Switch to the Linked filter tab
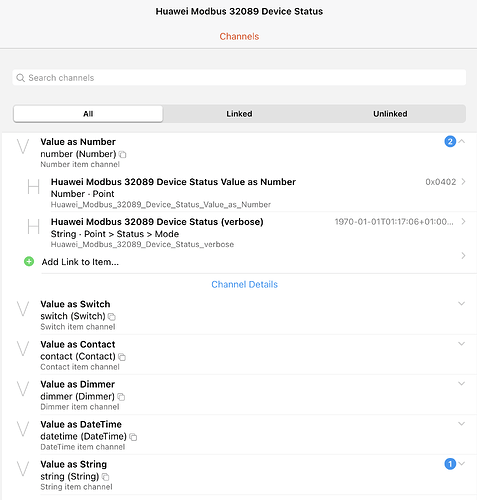The image size is (477, 500). [x=239, y=114]
